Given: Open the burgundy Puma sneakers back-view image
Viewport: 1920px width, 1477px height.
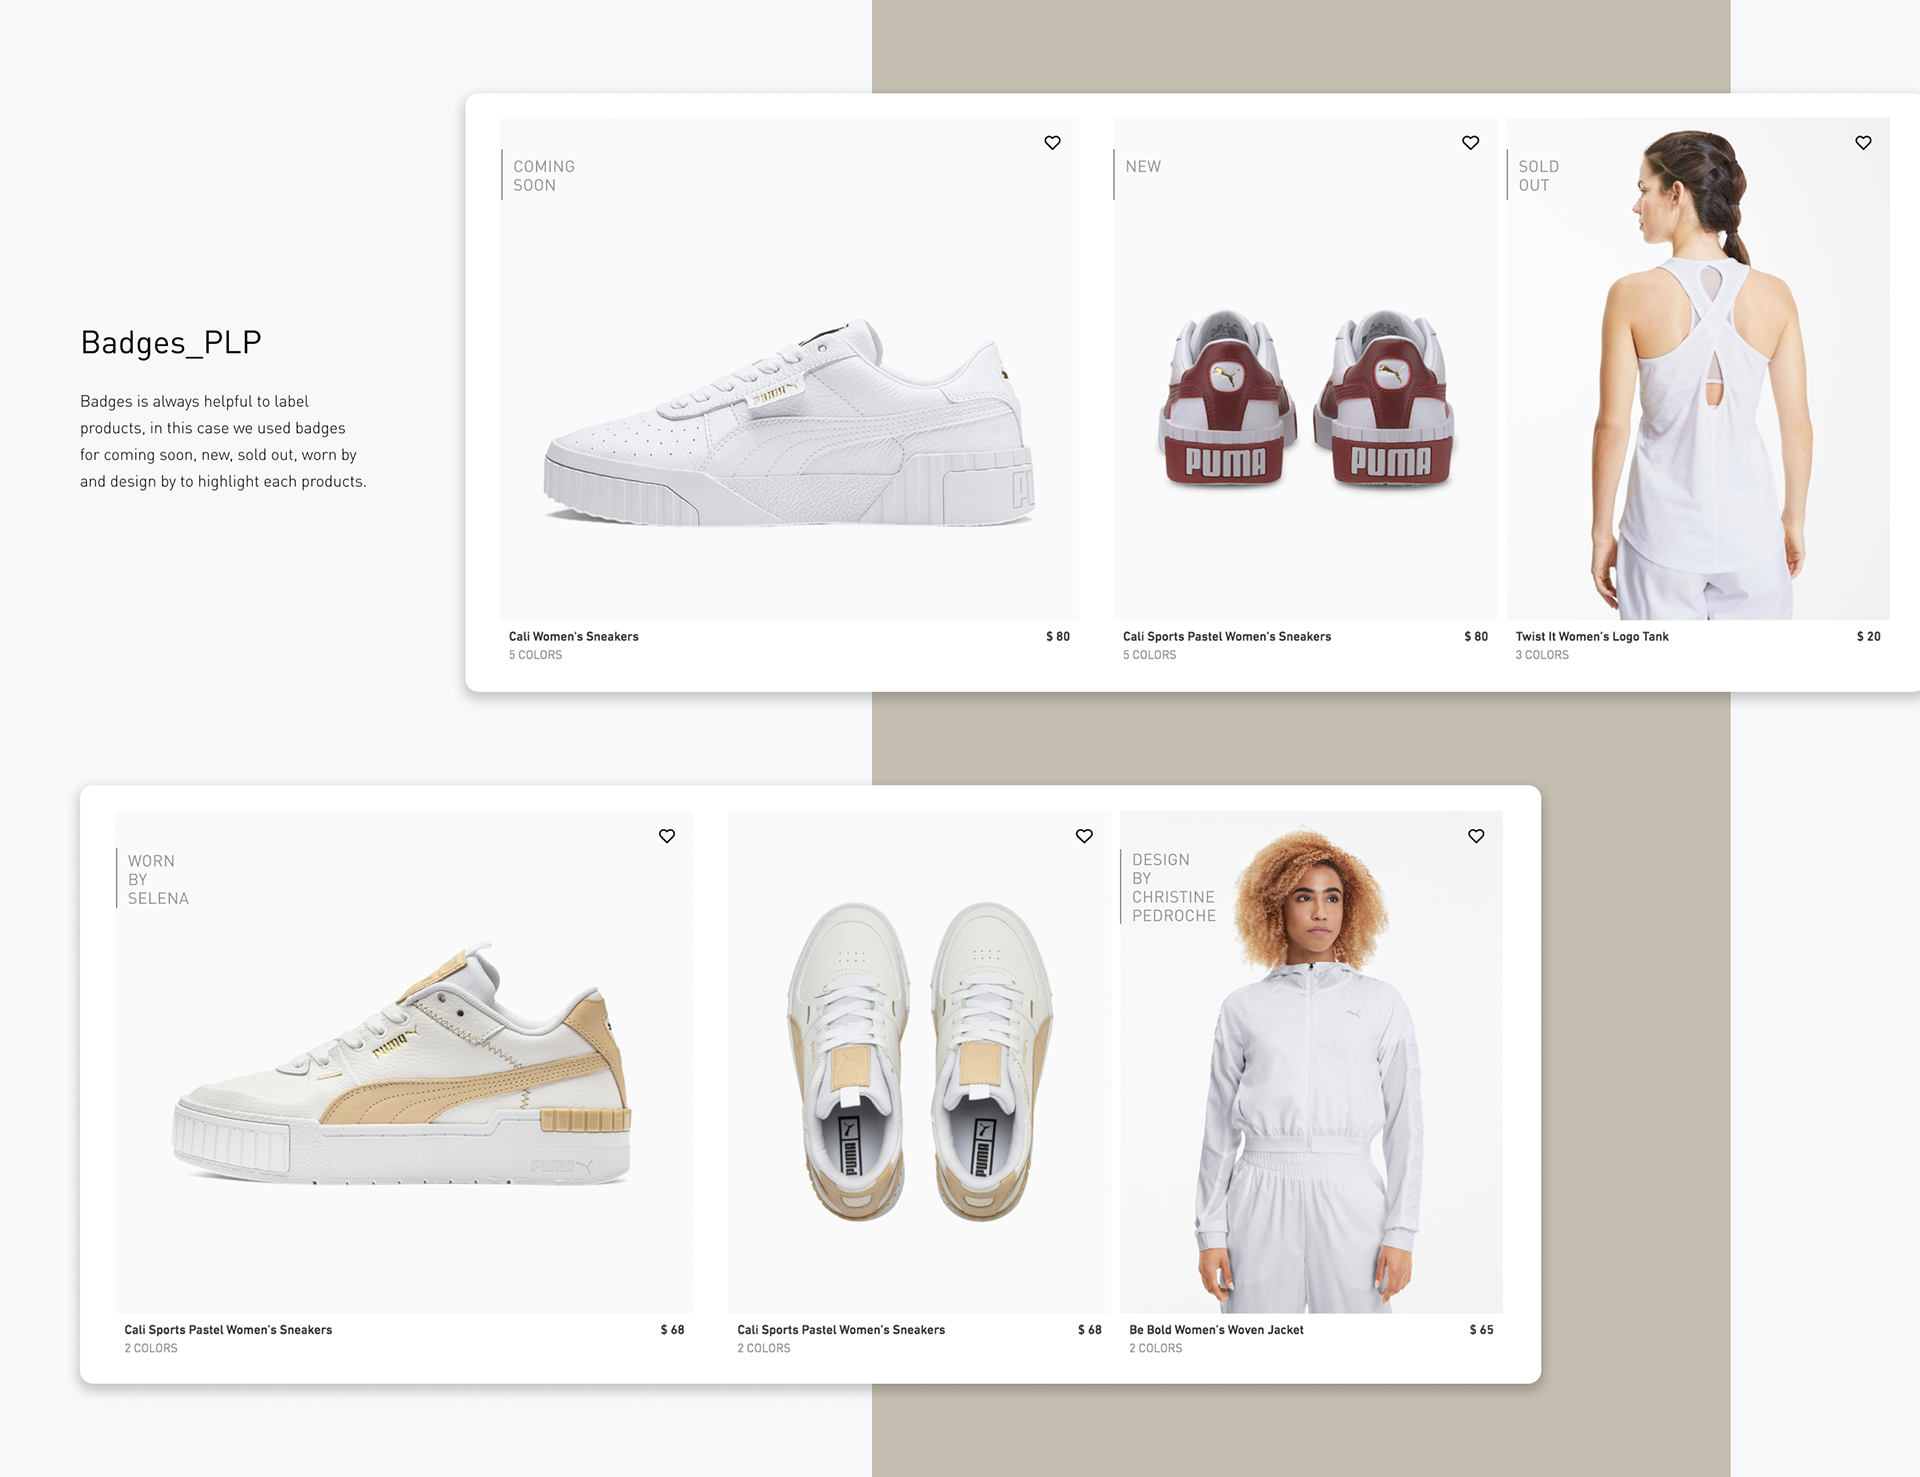Looking at the screenshot, I should [1305, 368].
